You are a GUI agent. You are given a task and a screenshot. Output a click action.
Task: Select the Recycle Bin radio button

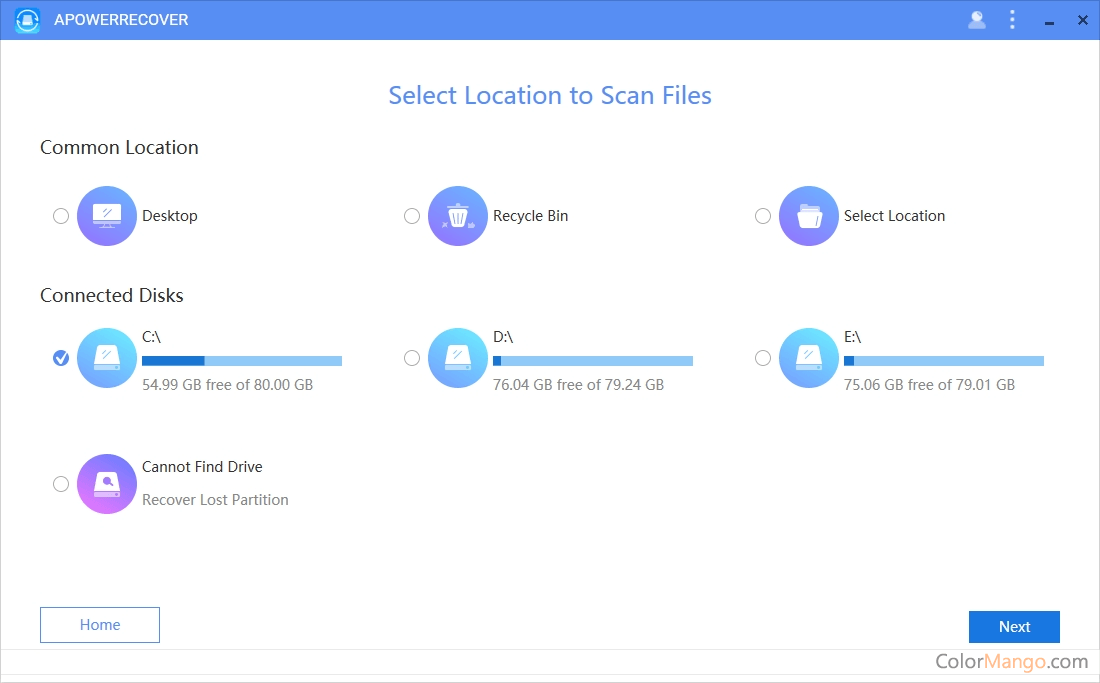pyautogui.click(x=412, y=216)
